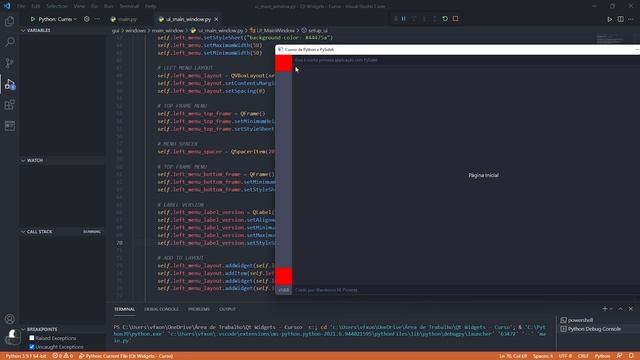Open the Python debug configuration dropdown

tap(58, 19)
